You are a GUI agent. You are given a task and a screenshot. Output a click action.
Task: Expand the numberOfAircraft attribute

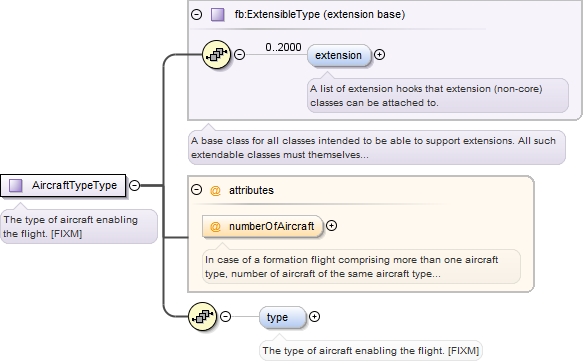coord(331,225)
